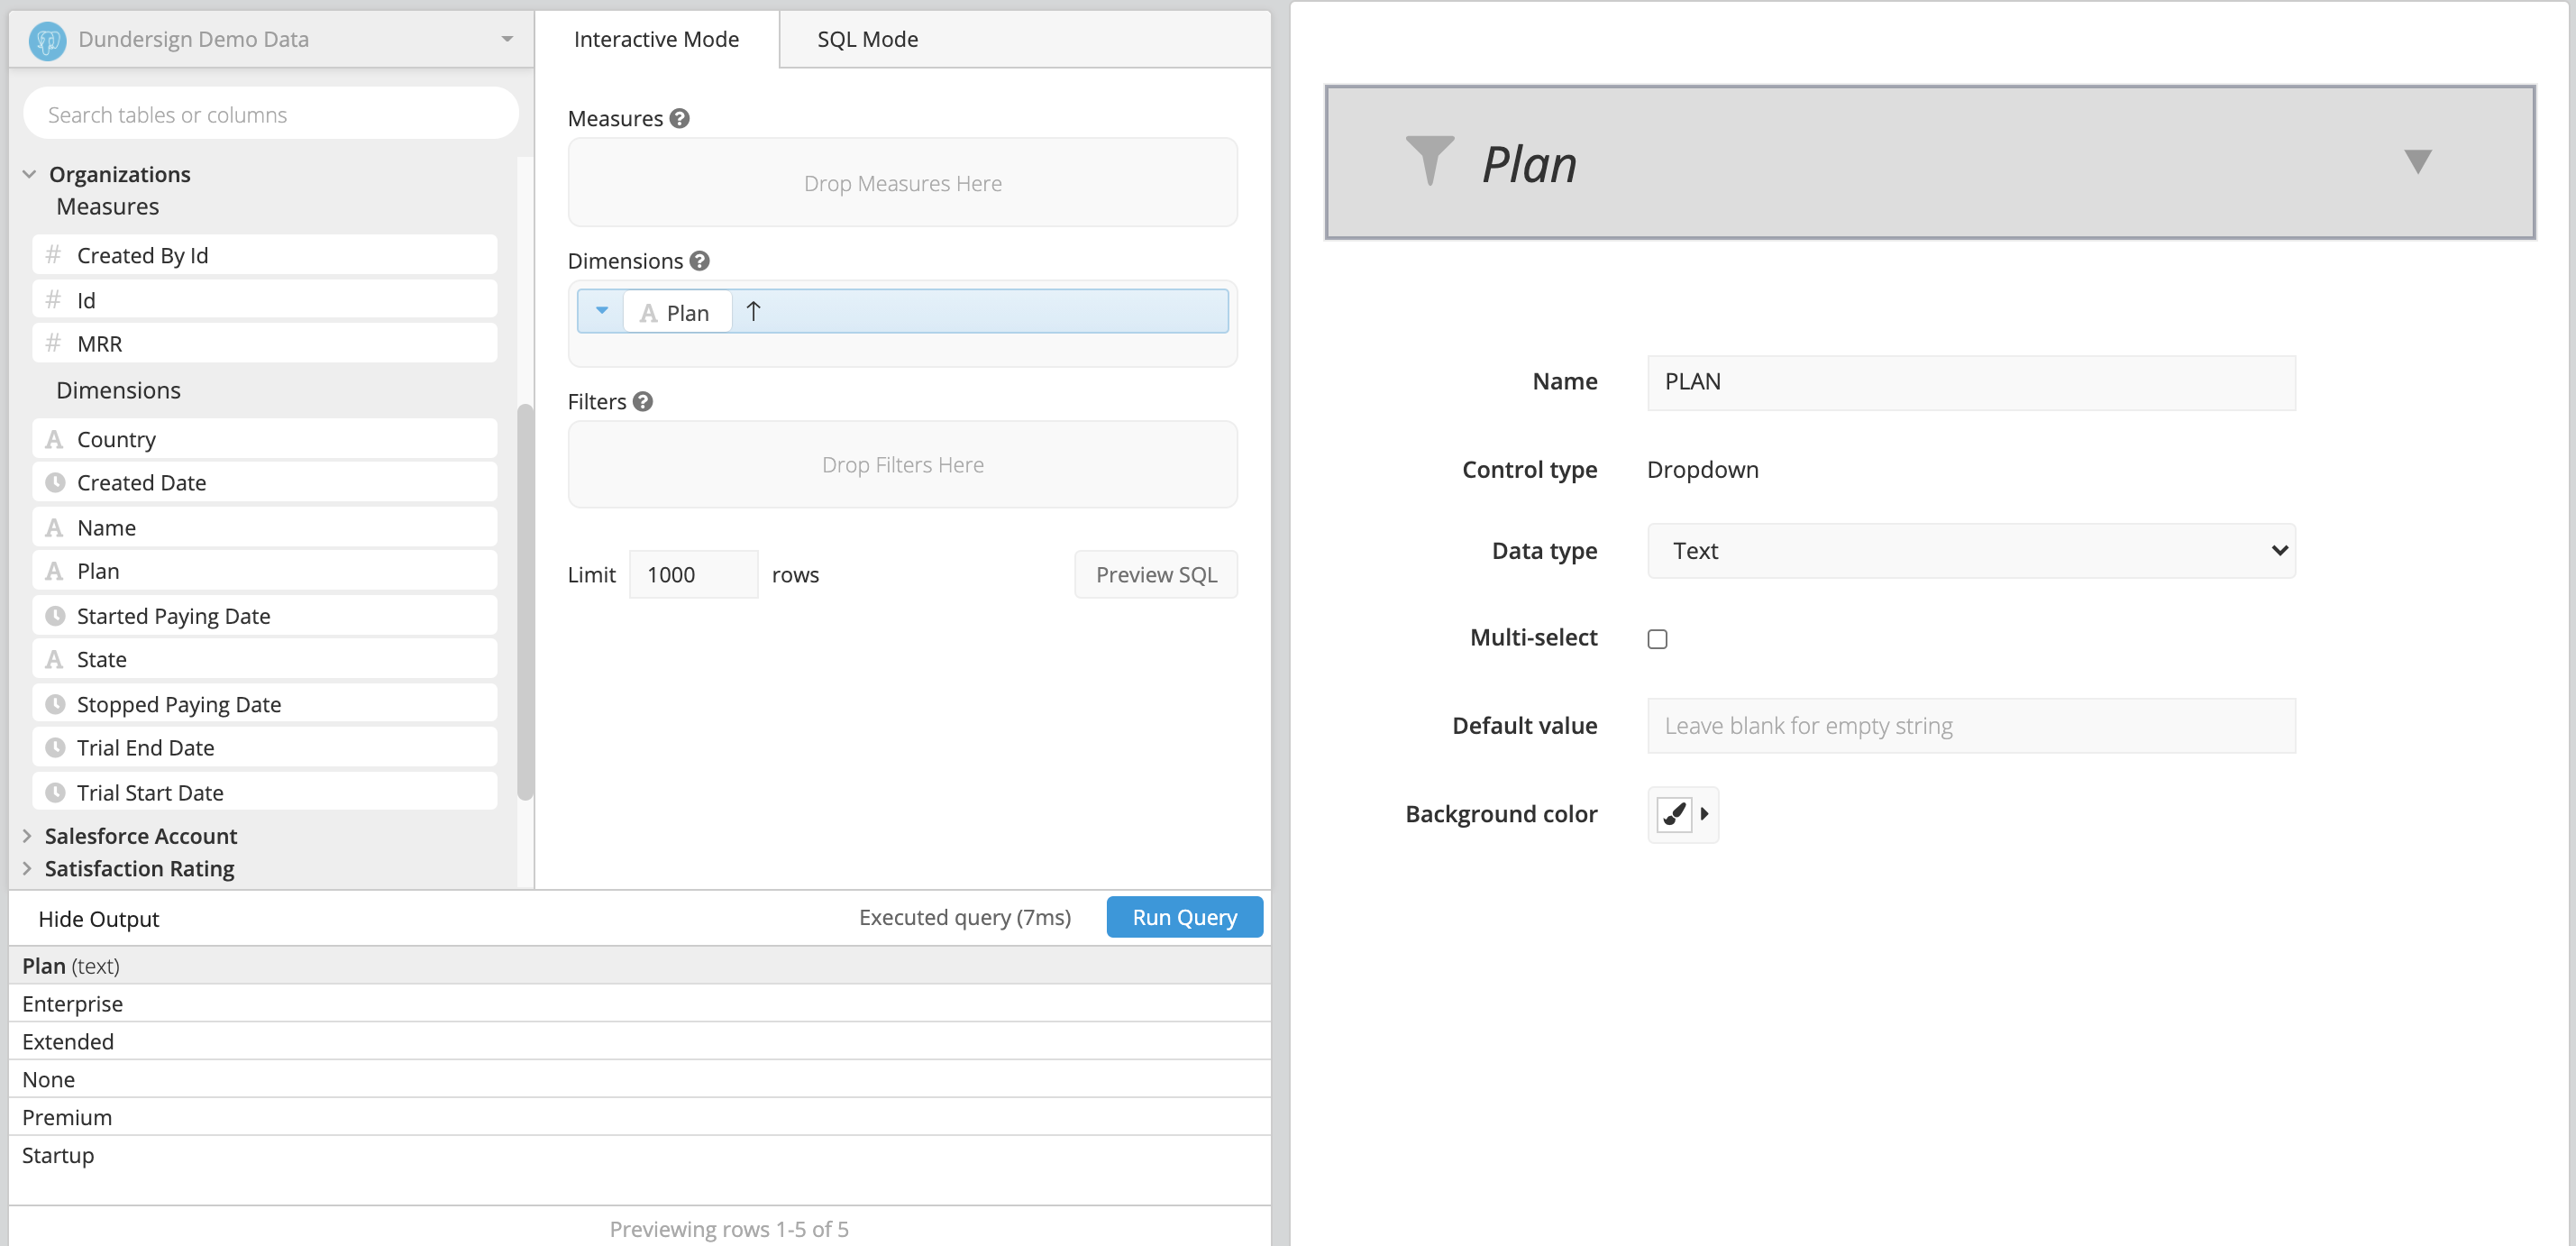Click the text icon next to State
The image size is (2576, 1246).
[54, 660]
